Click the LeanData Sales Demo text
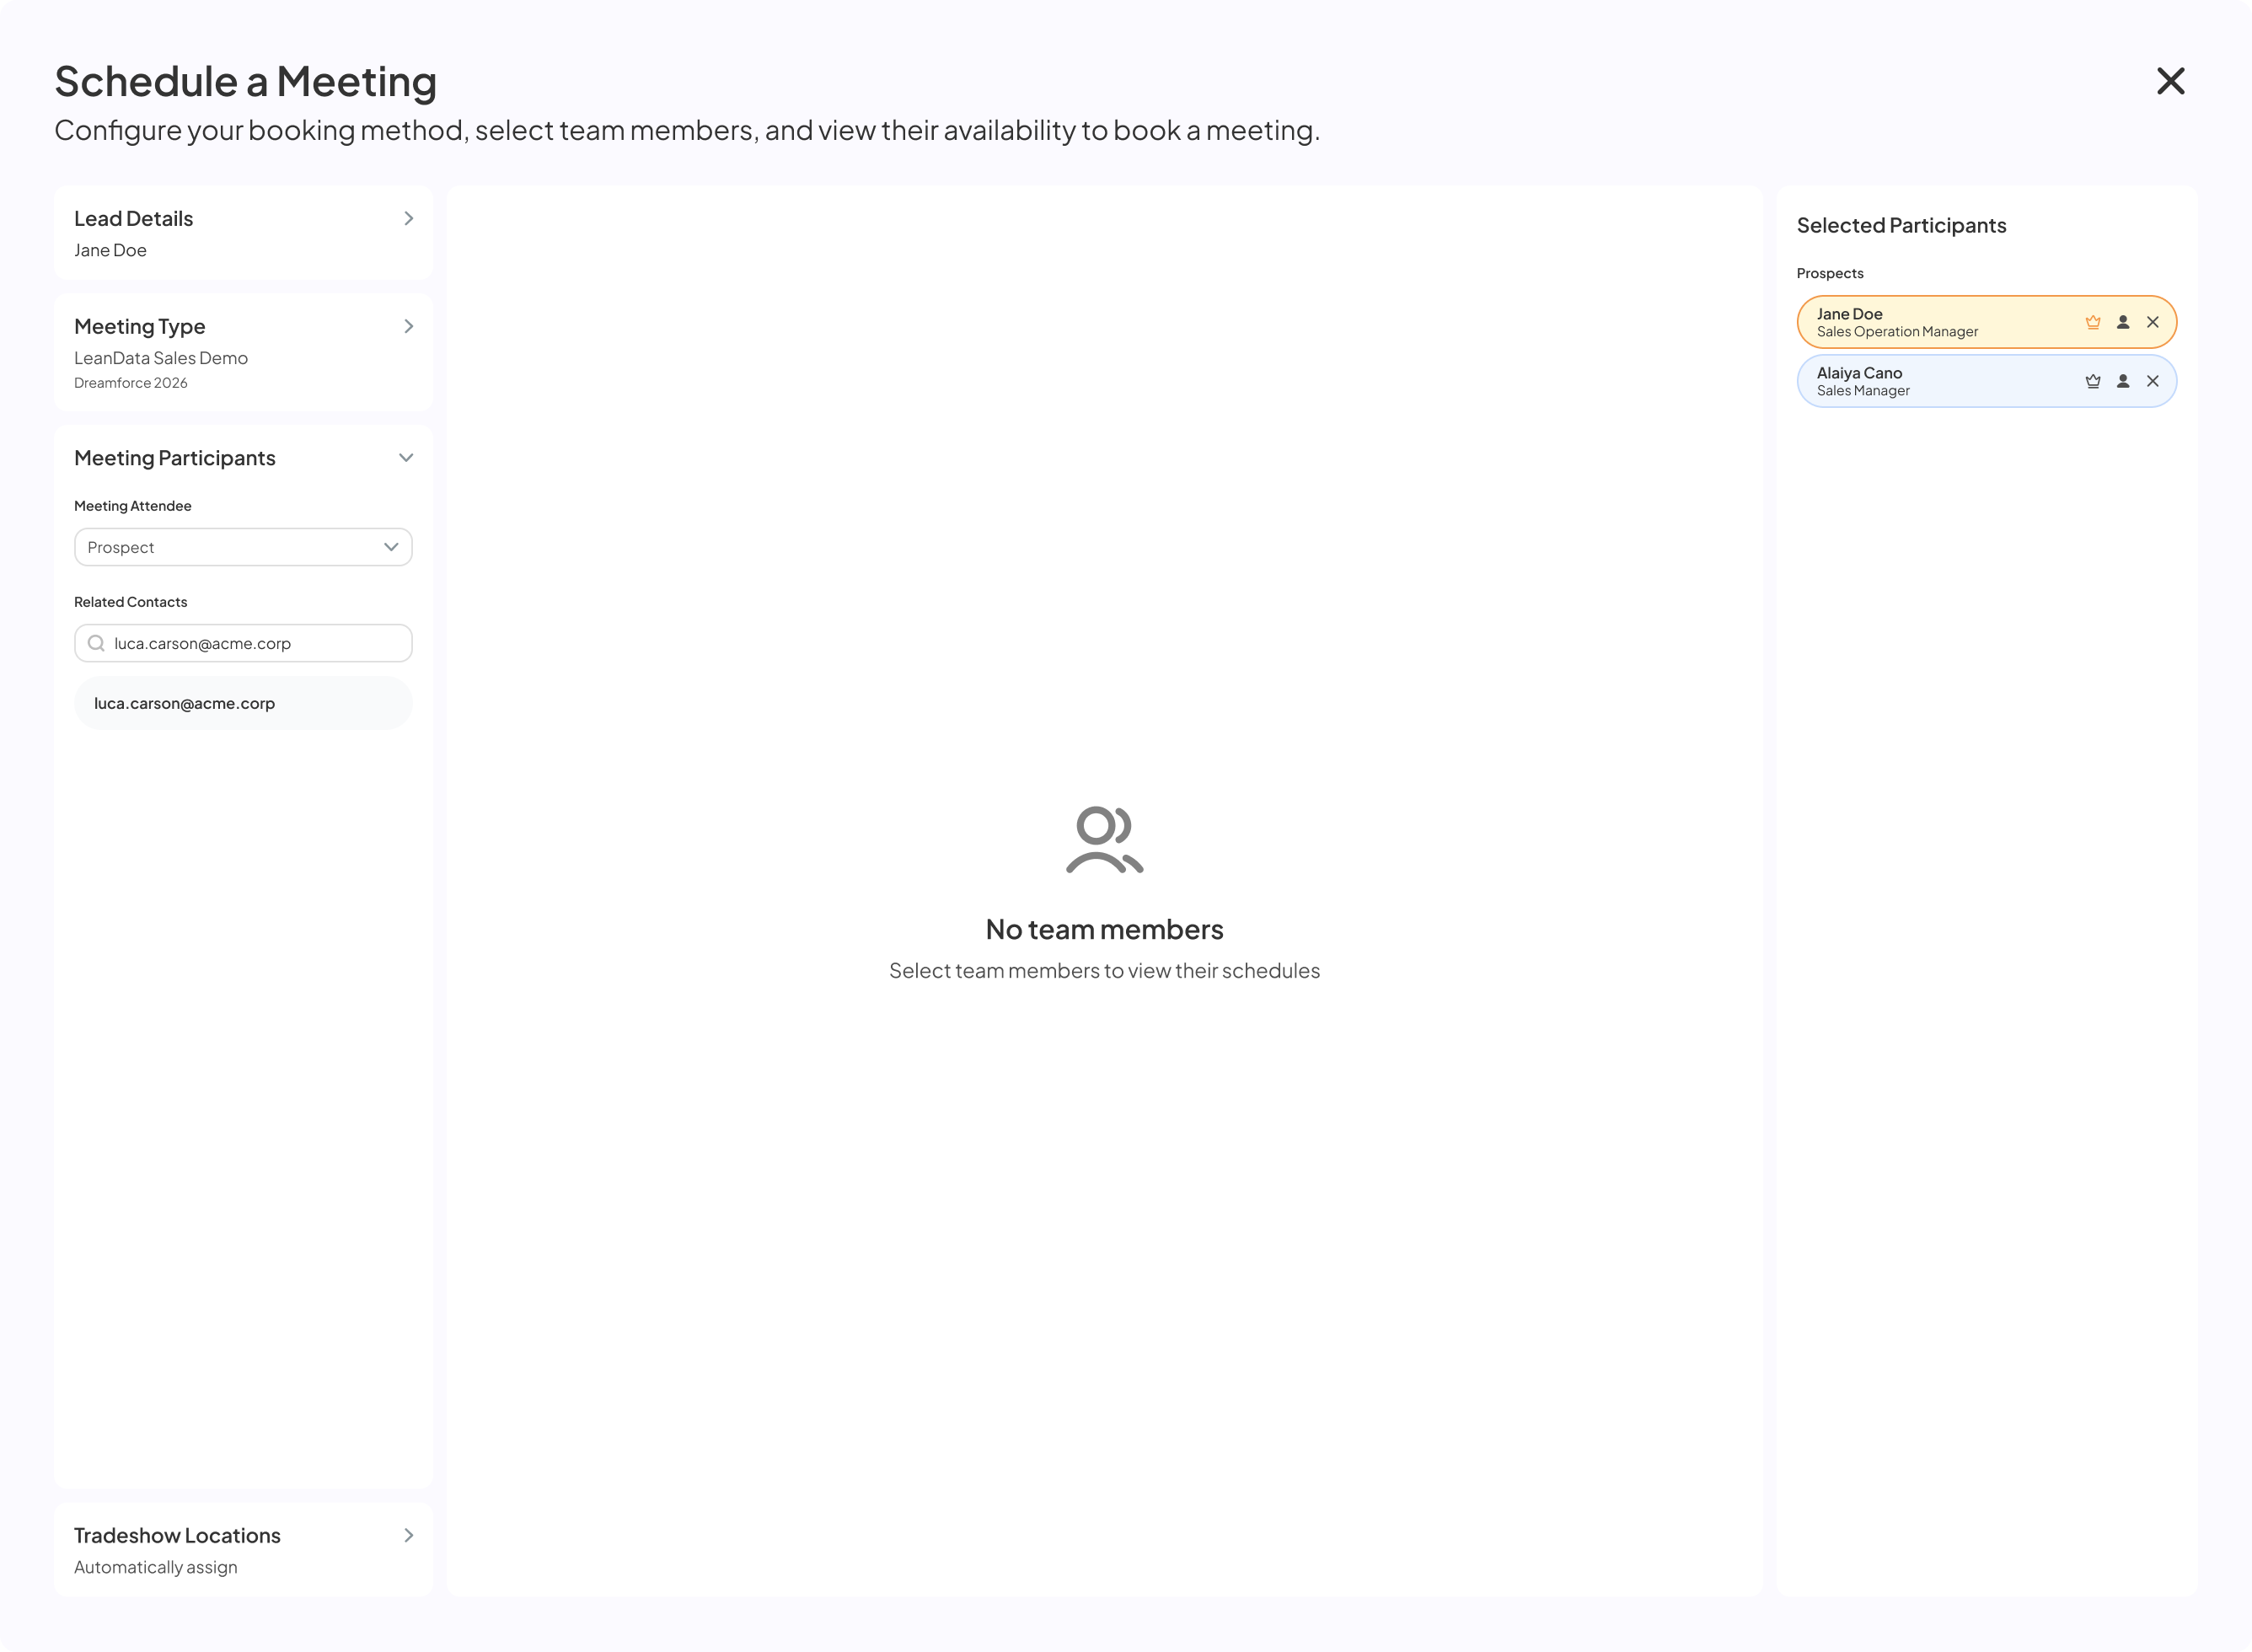The height and width of the screenshot is (1652, 2252). click(161, 358)
